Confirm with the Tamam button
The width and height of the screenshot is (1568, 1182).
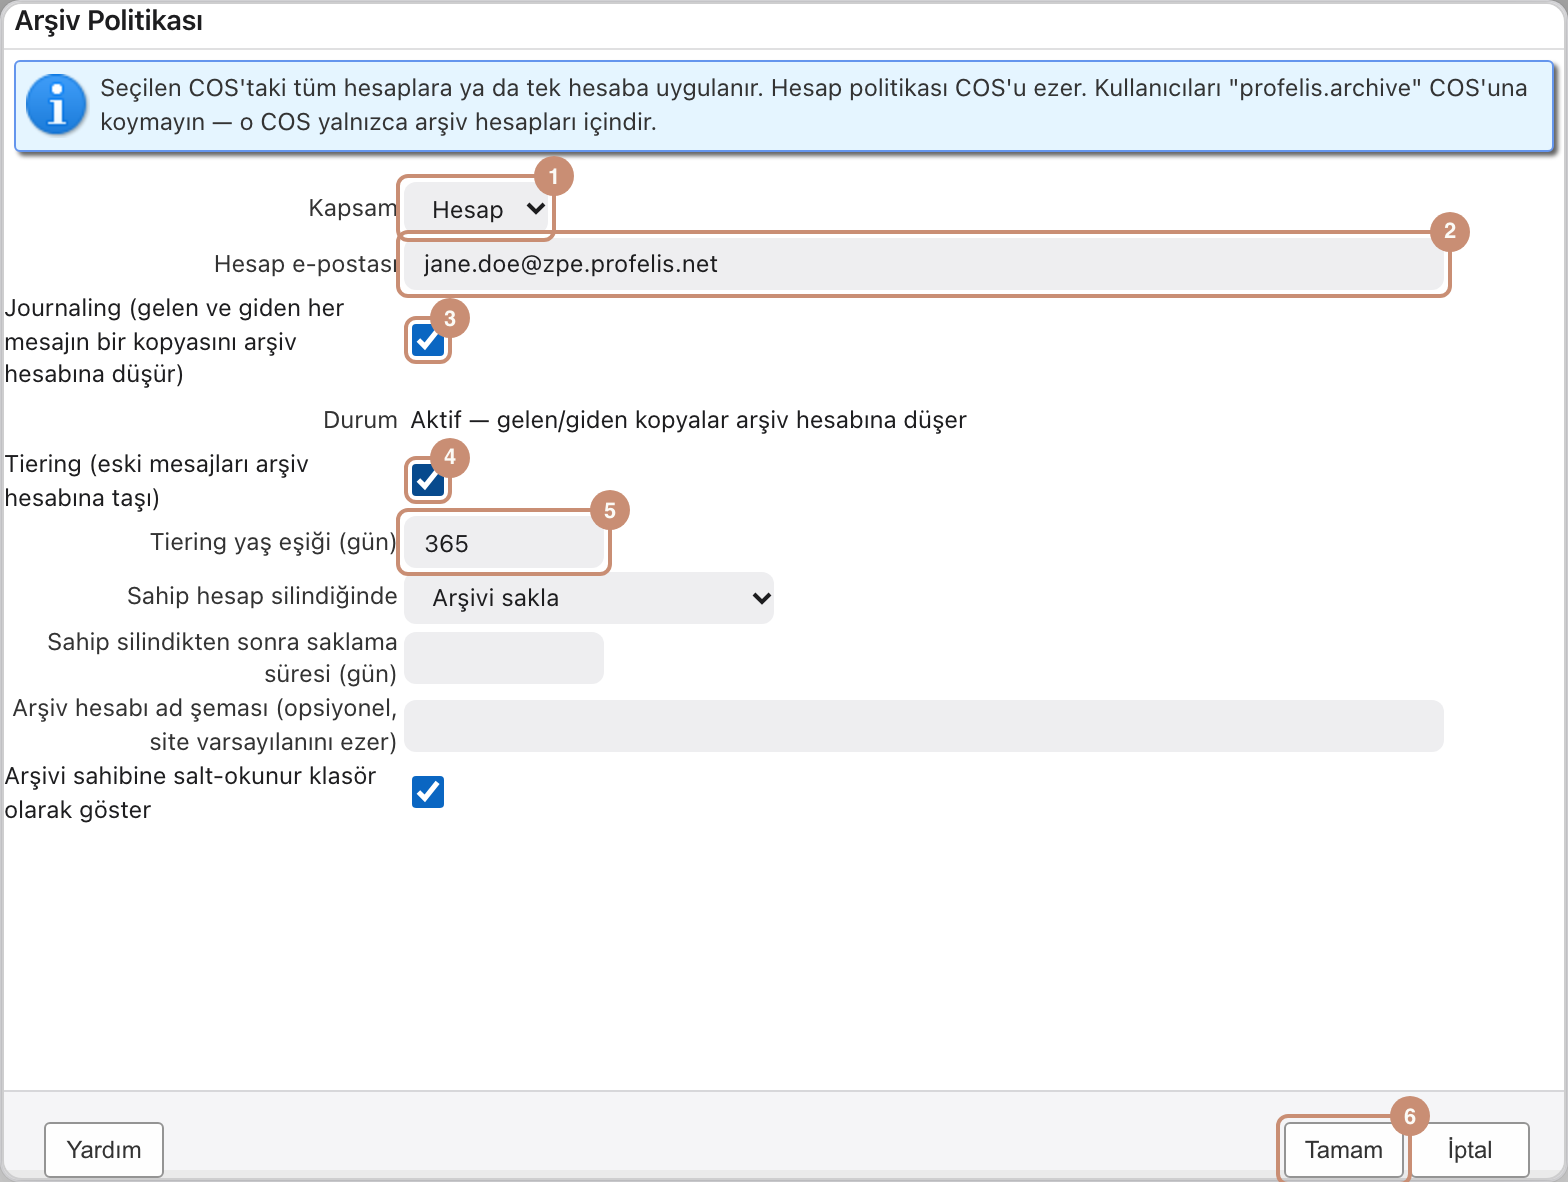tap(1343, 1150)
